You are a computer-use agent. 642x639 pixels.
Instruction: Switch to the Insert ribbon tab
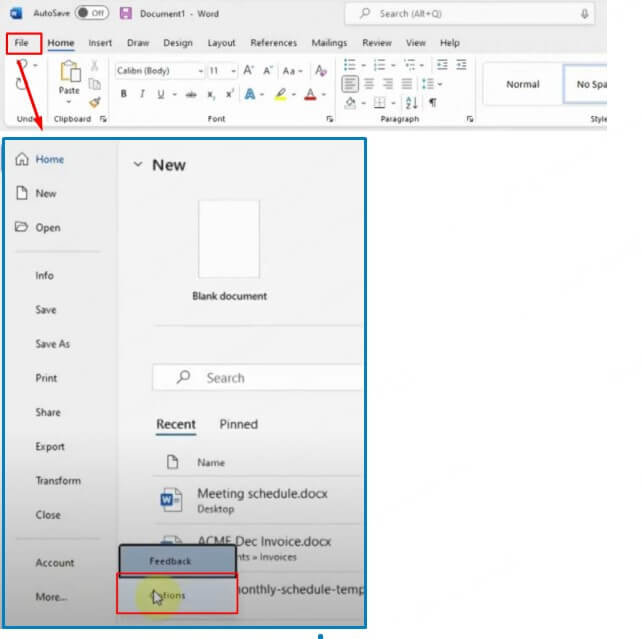tap(100, 43)
